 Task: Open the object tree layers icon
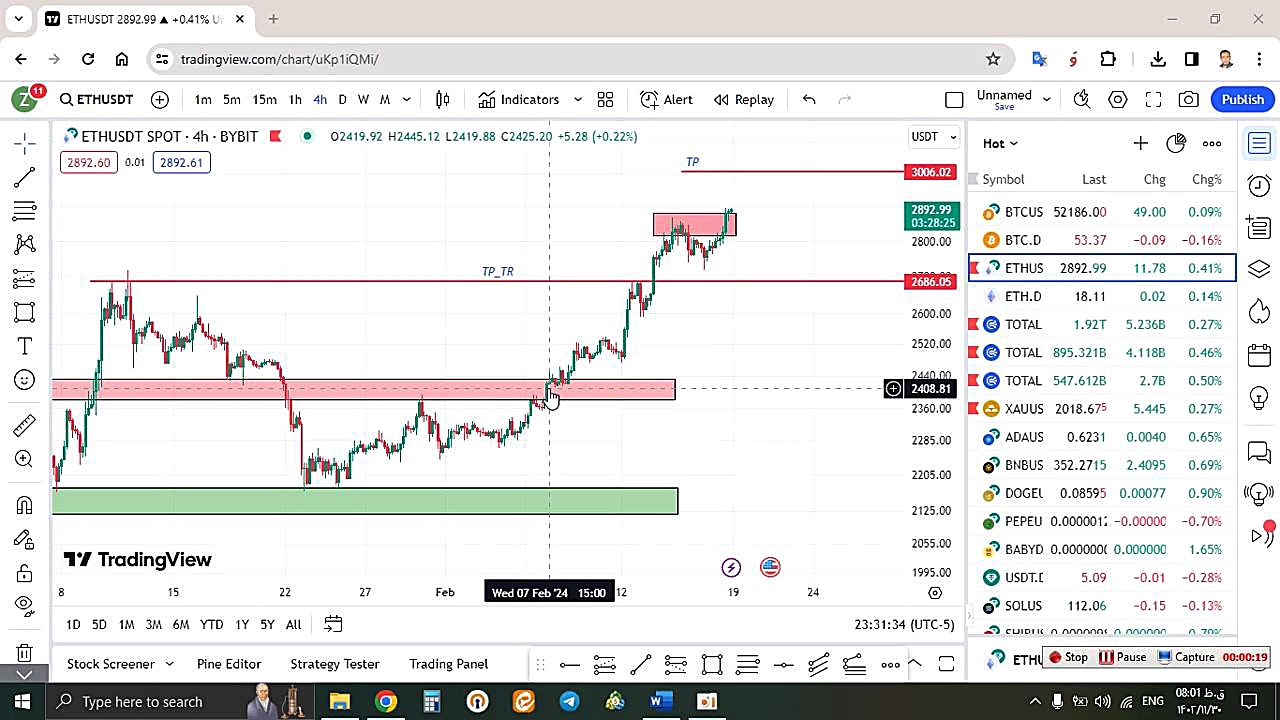point(1259,270)
